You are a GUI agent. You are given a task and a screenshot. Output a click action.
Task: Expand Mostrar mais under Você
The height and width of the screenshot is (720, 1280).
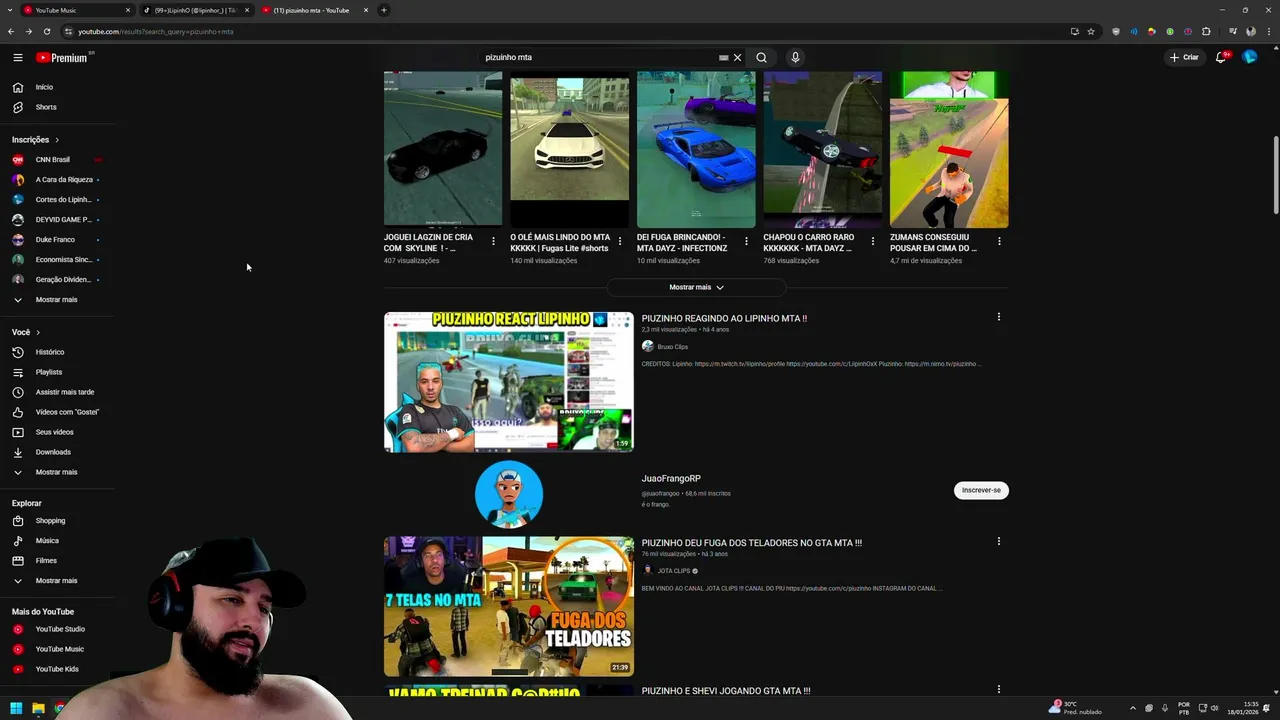(57, 472)
